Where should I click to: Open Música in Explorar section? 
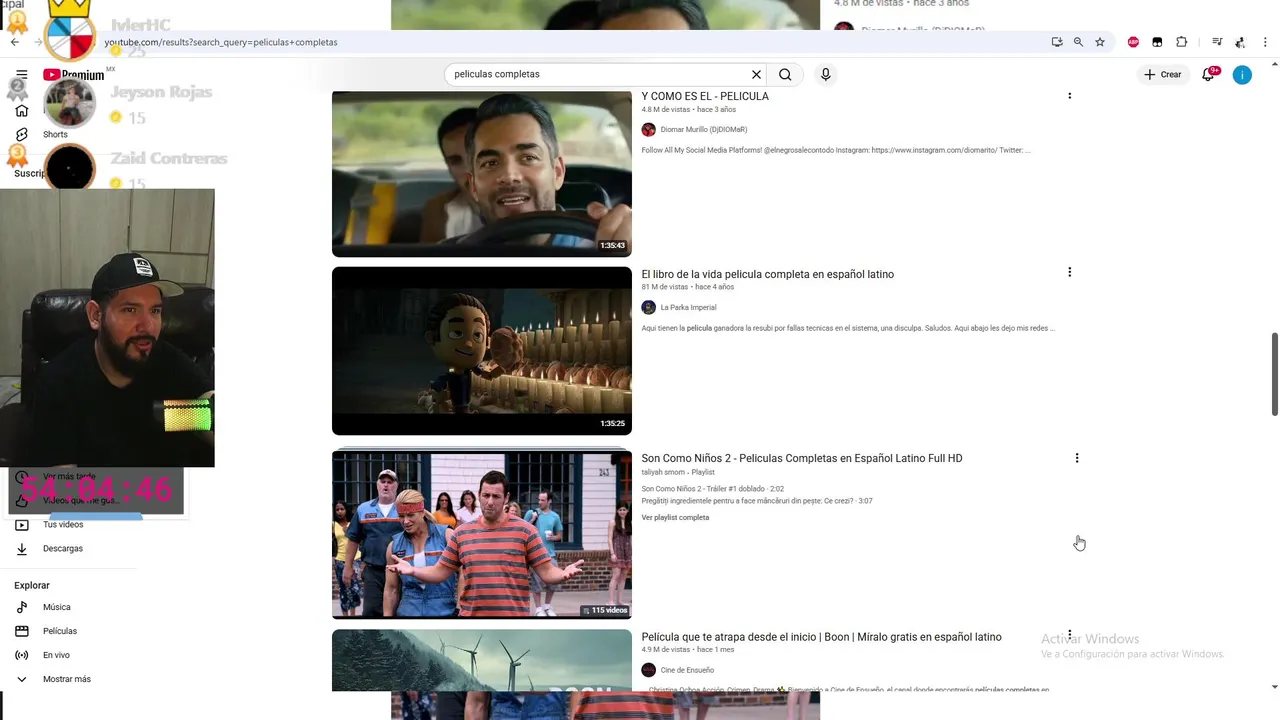(x=56, y=607)
